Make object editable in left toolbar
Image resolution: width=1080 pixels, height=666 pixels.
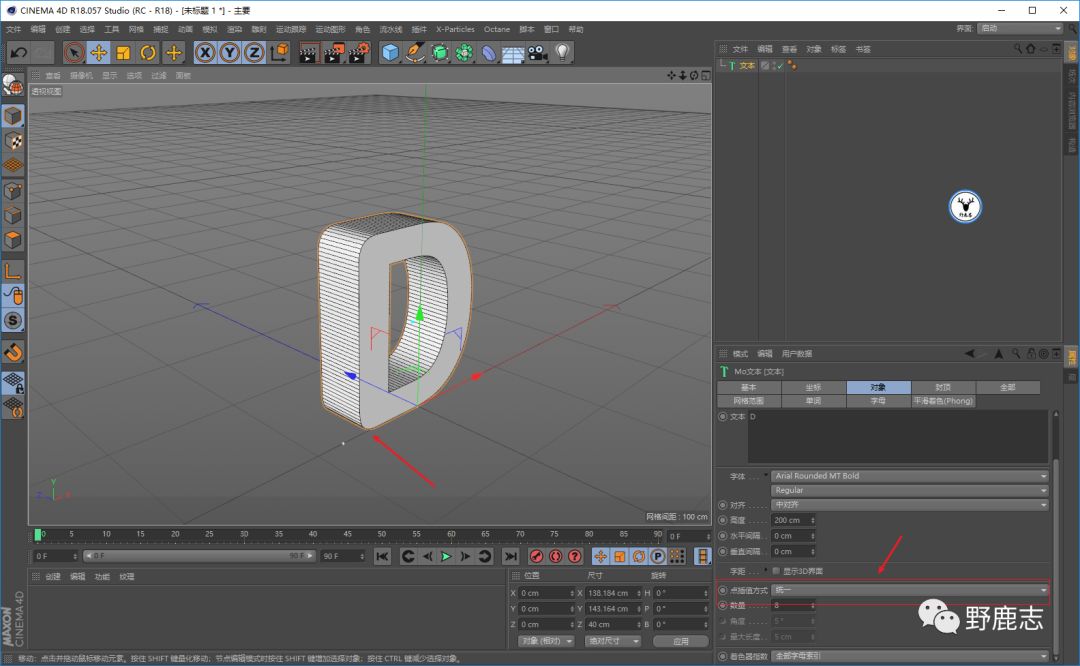tap(13, 84)
